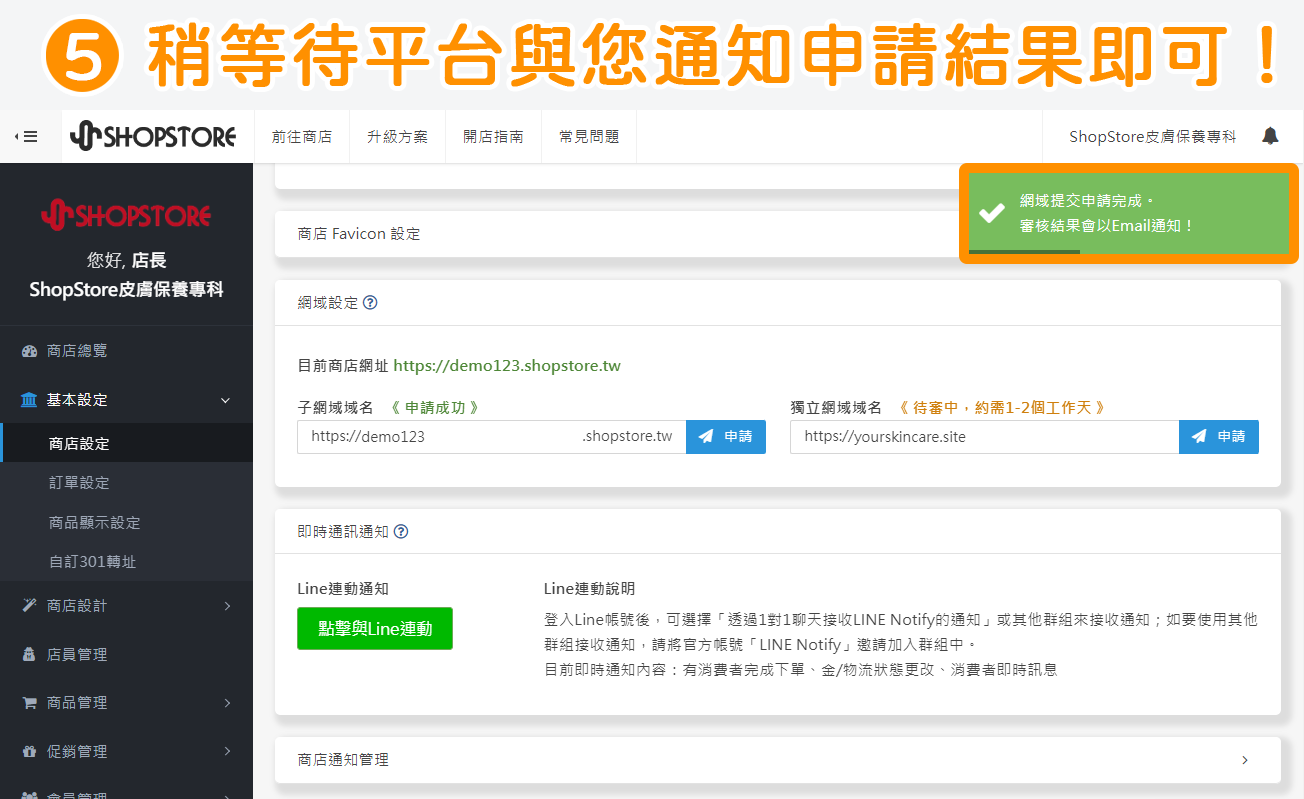
Task: Open 開店指南 in top menu
Action: point(493,137)
